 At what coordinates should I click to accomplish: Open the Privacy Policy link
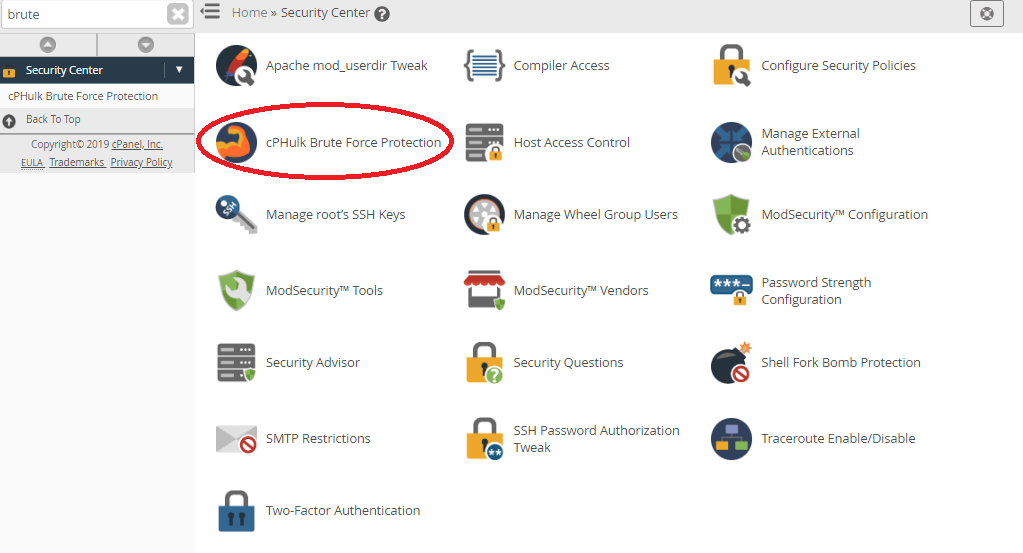click(x=142, y=162)
